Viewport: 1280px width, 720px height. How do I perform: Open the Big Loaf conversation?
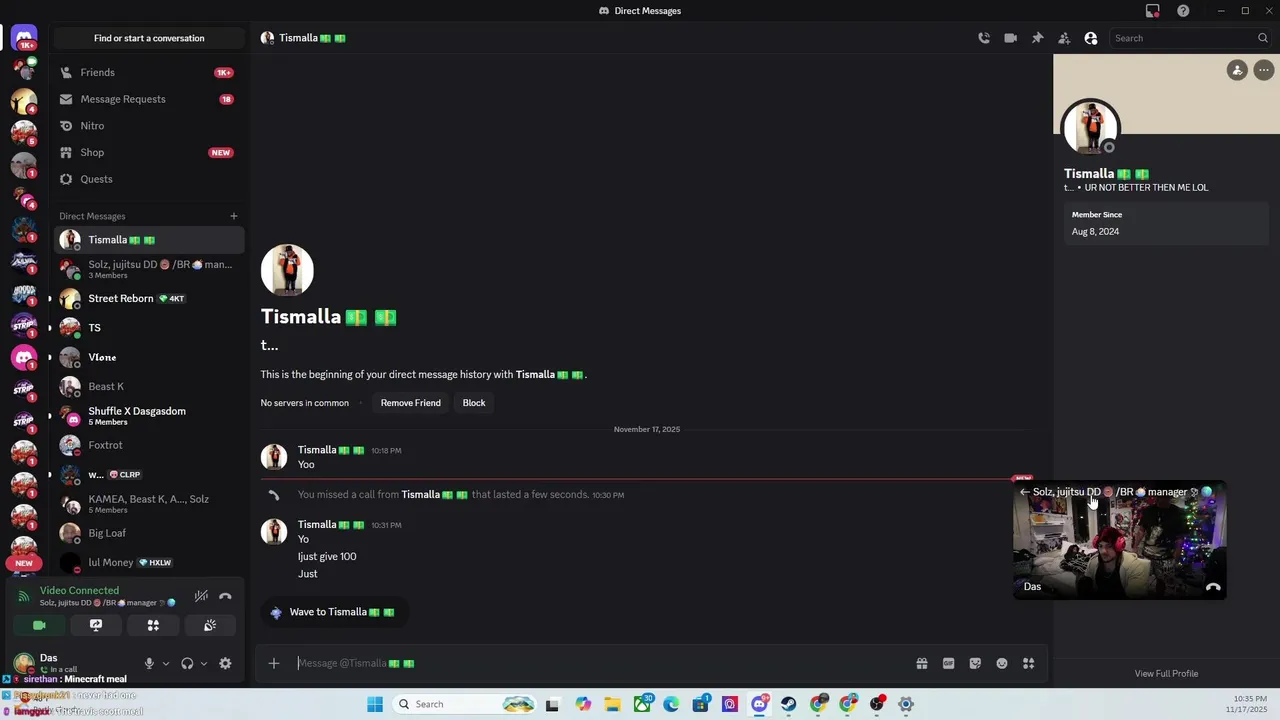149,533
